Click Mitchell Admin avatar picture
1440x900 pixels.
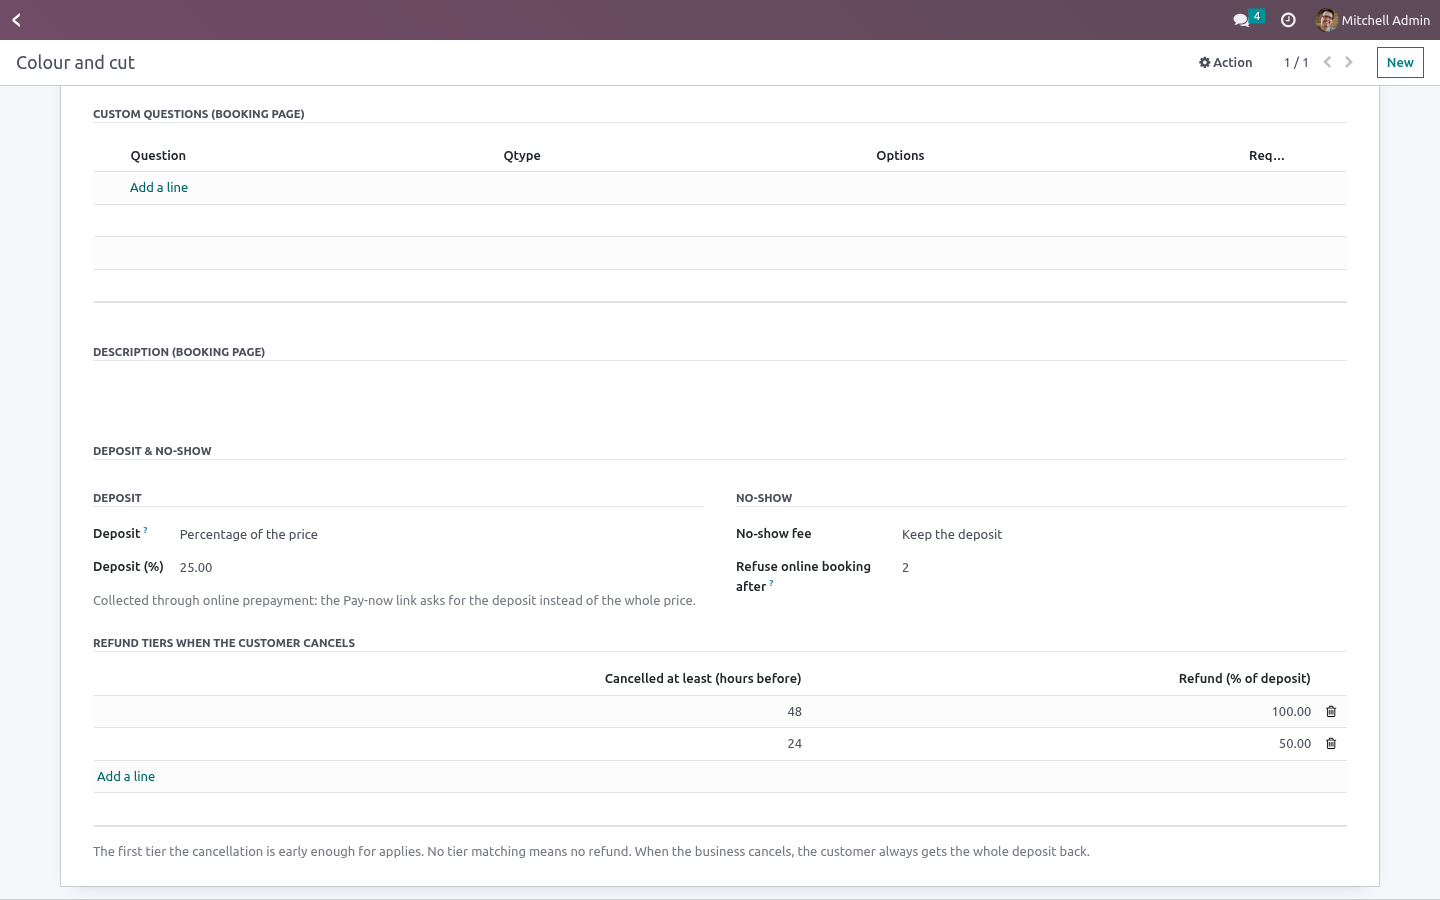click(x=1327, y=20)
